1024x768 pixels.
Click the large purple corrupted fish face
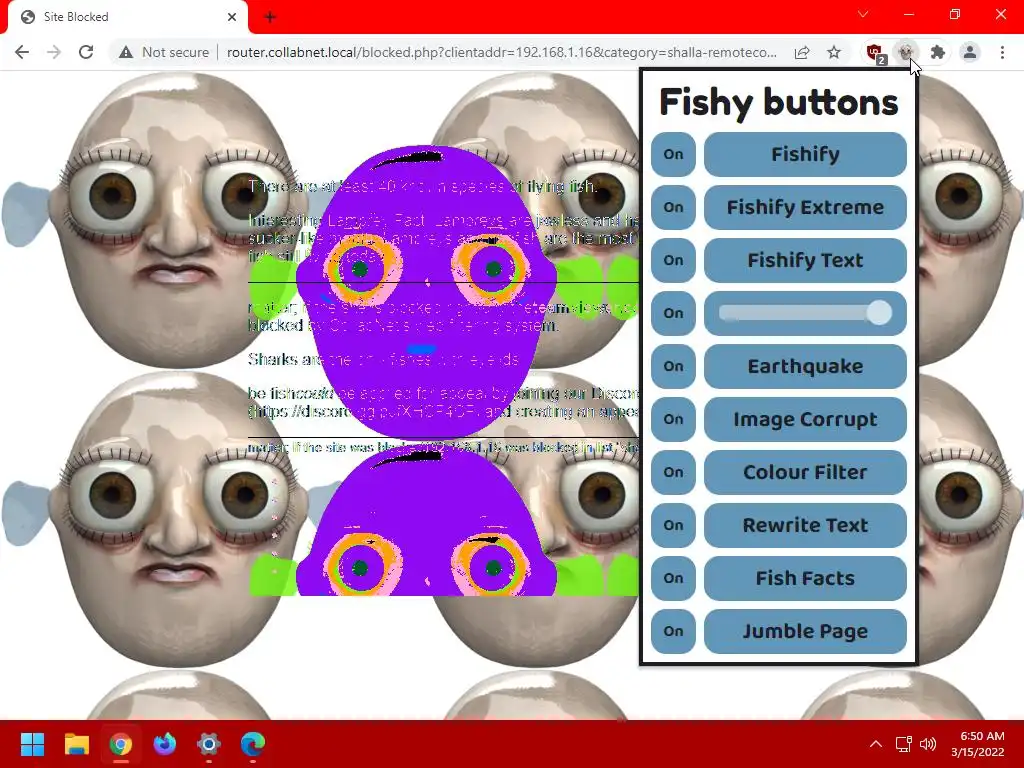click(x=426, y=291)
